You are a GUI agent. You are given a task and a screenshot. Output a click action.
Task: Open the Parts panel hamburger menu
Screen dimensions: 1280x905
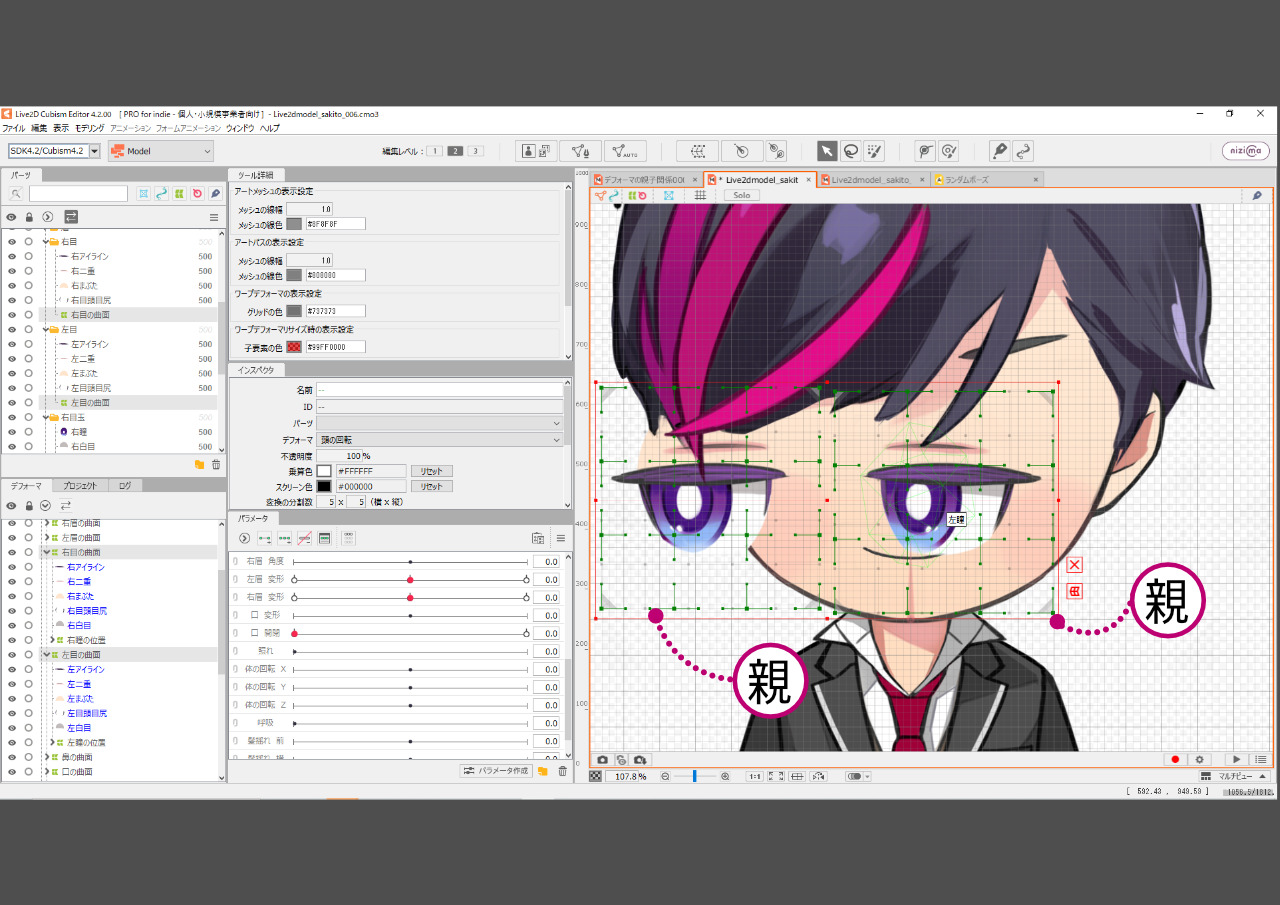[214, 217]
